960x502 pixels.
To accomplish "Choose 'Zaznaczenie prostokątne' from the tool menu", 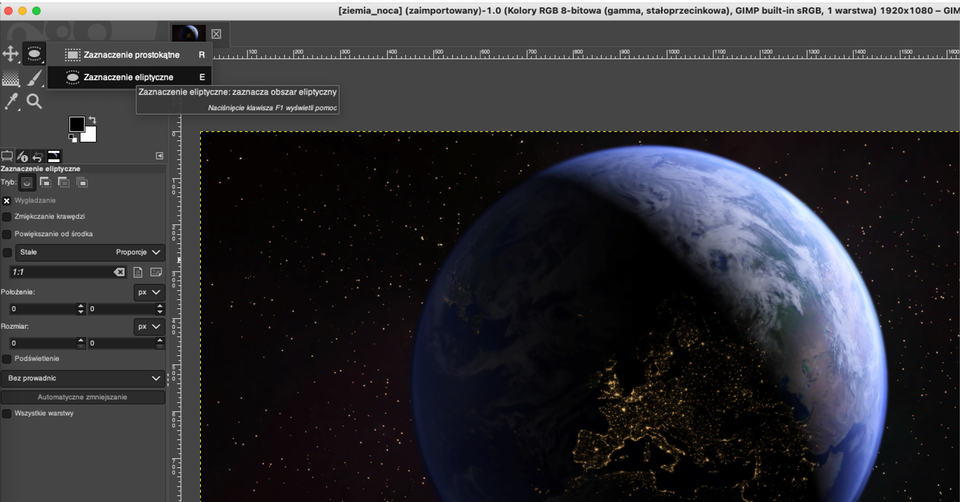I will [131, 54].
